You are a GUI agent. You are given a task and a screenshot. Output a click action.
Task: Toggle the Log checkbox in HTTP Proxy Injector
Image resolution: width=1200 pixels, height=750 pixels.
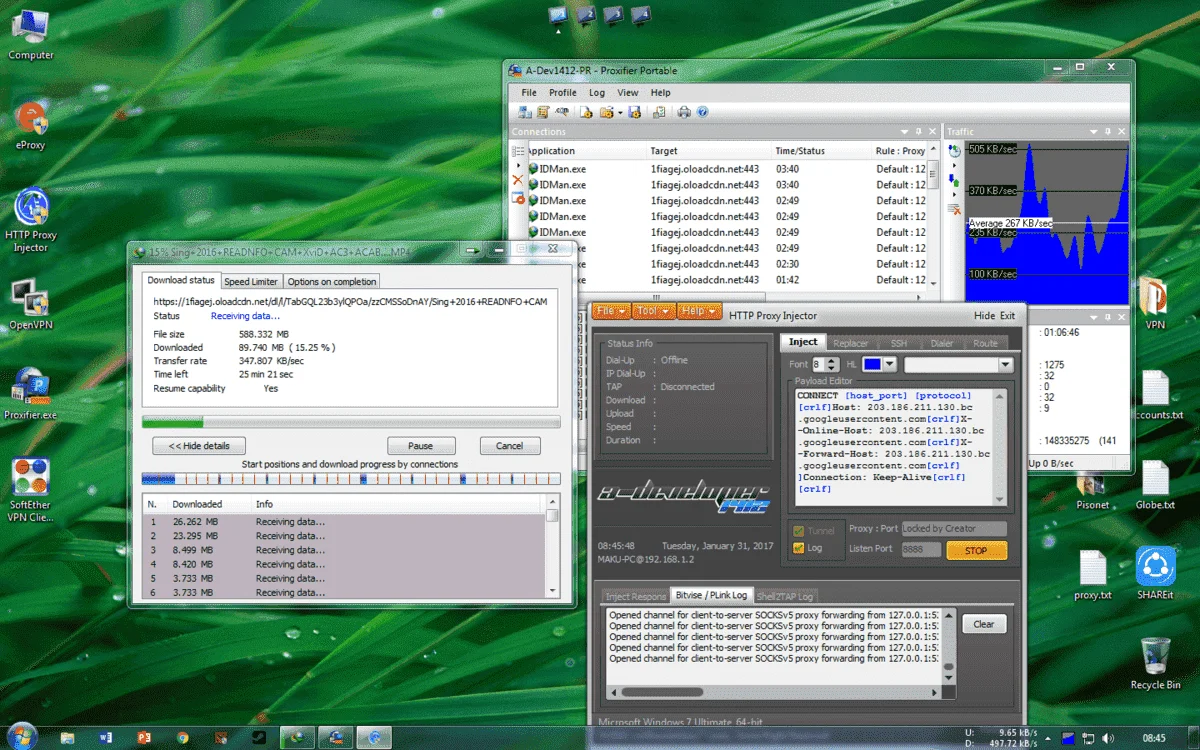(x=798, y=548)
